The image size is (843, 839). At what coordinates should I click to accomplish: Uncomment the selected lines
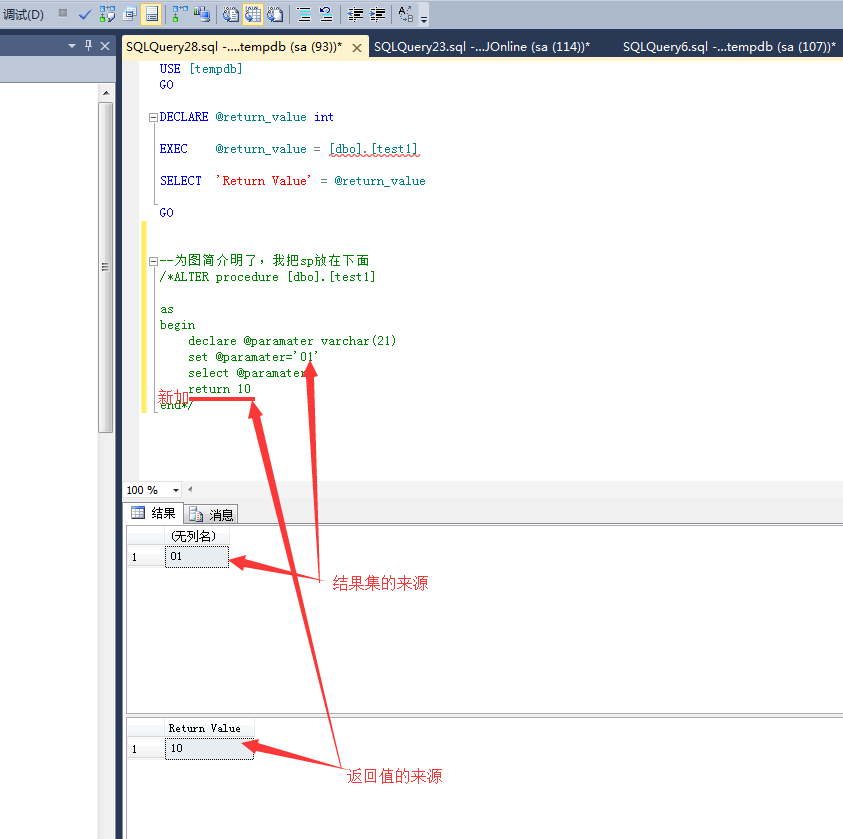326,15
